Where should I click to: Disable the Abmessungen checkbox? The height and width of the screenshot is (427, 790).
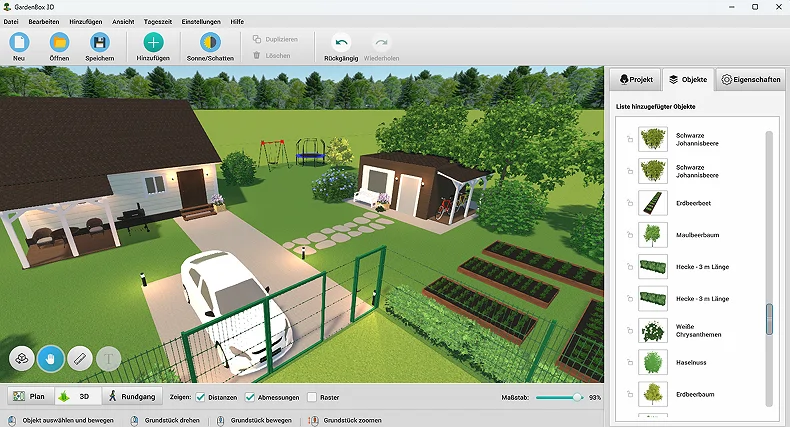(250, 397)
